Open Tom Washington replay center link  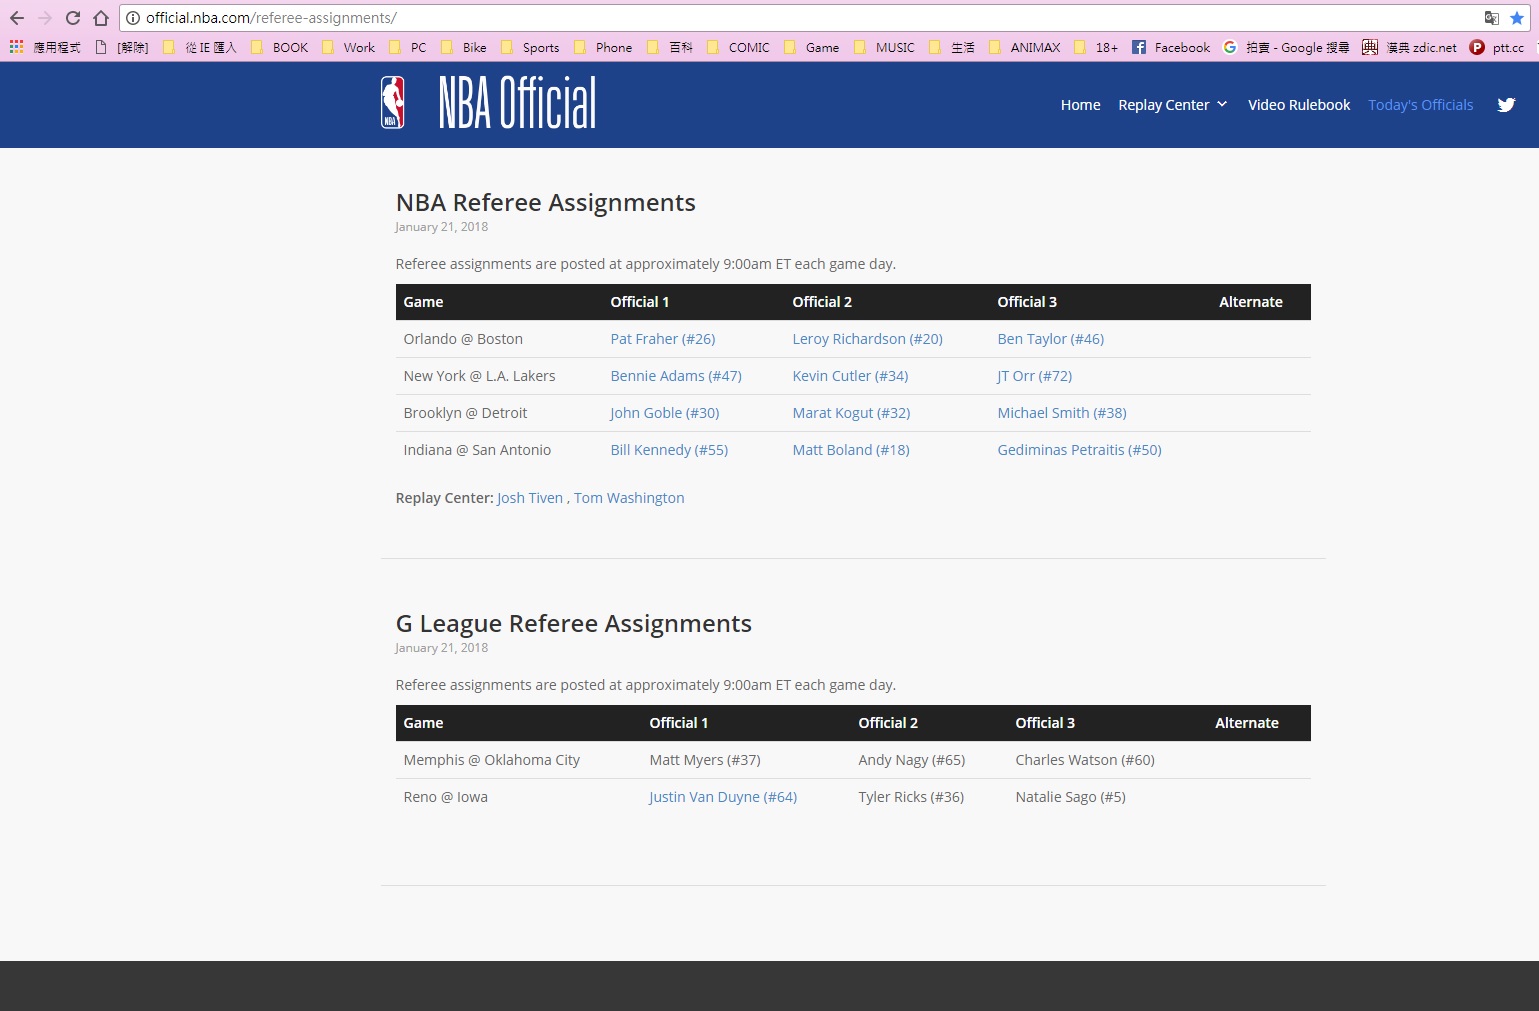pos(629,498)
